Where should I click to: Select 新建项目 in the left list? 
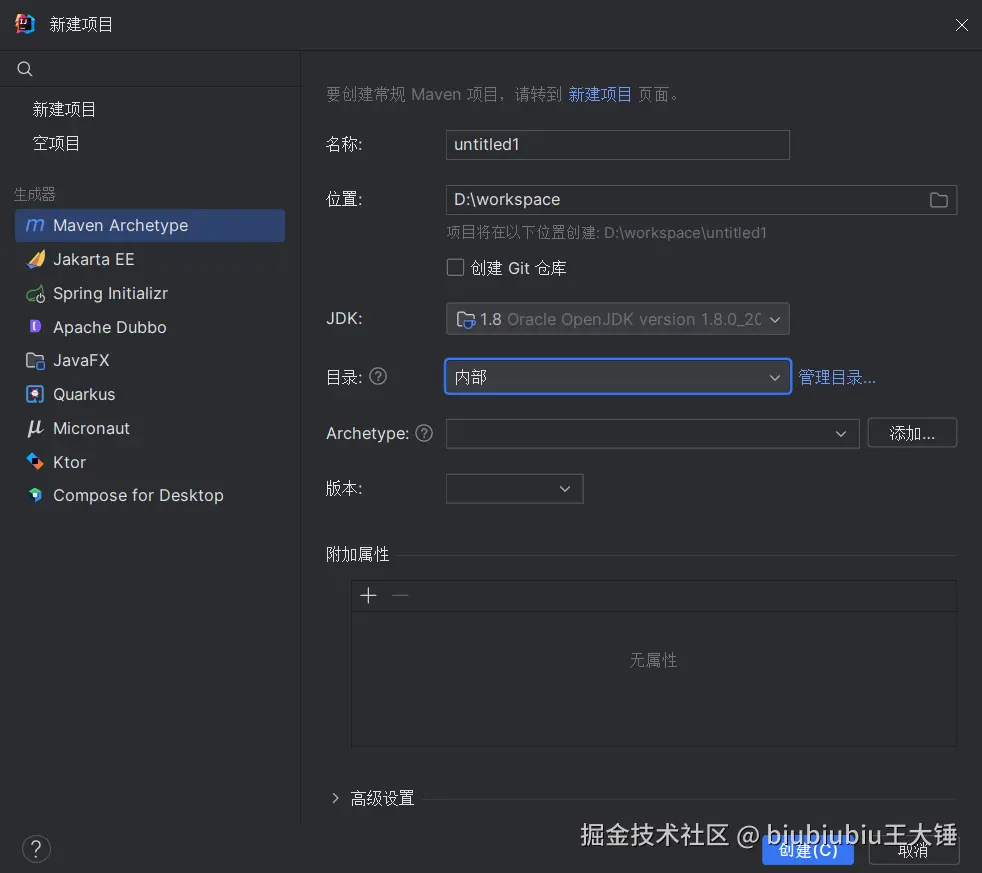pyautogui.click(x=64, y=110)
